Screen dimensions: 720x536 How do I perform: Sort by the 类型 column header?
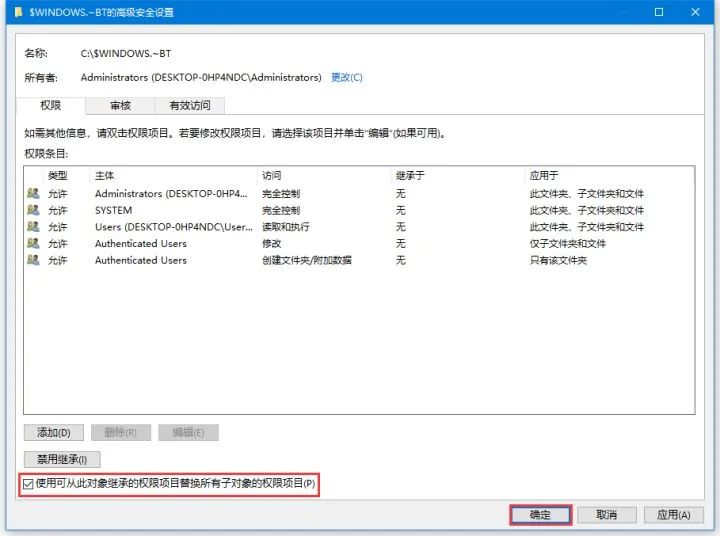pyautogui.click(x=58, y=175)
